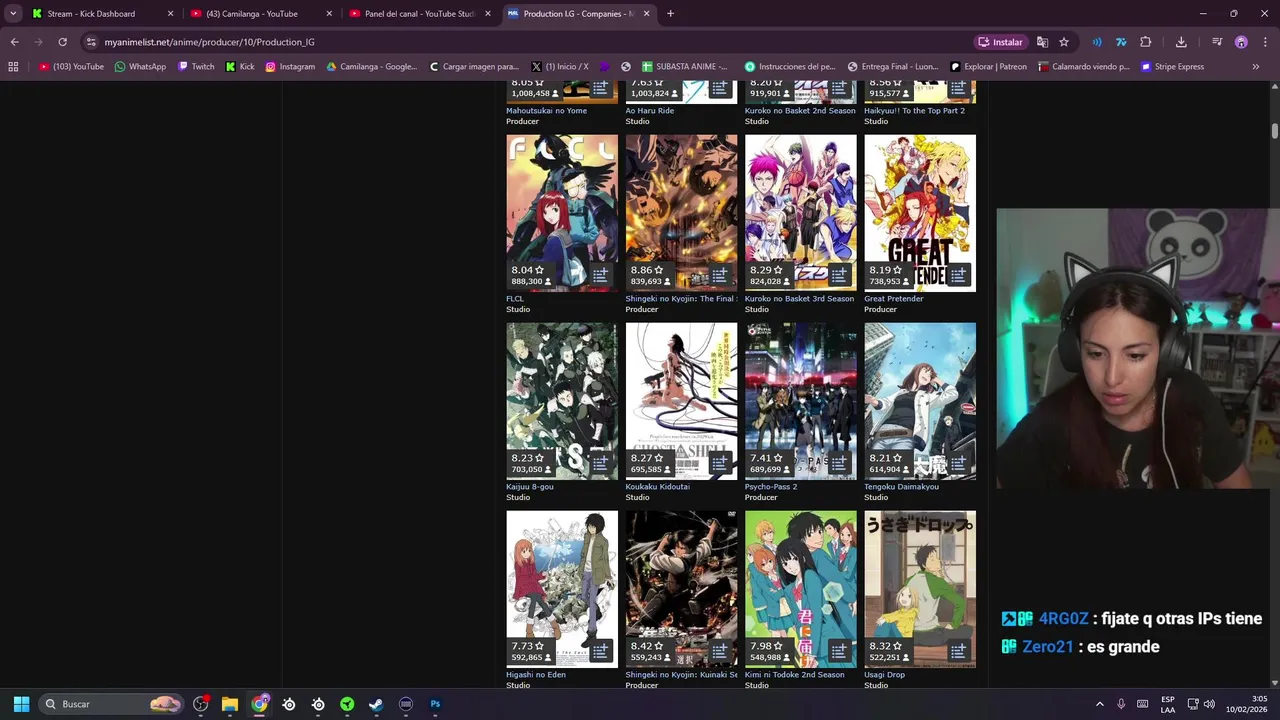Open the Psycho-Pass 2 title link

click(771, 486)
